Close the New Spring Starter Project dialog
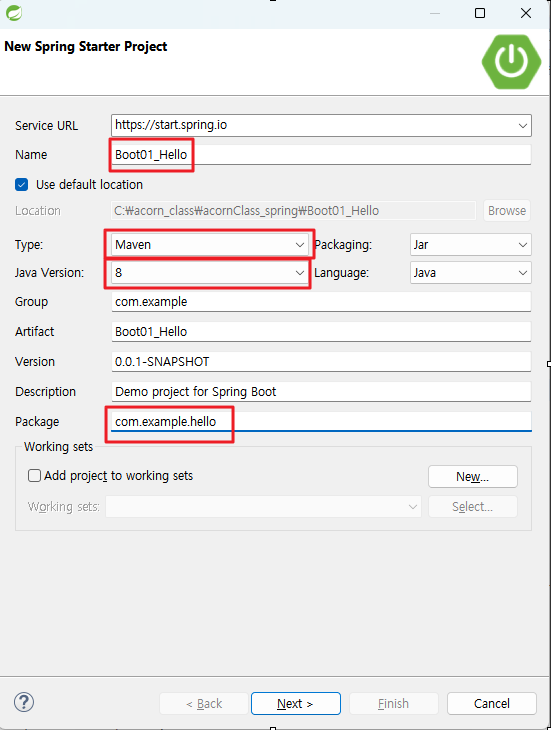The image size is (551, 730). click(526, 13)
